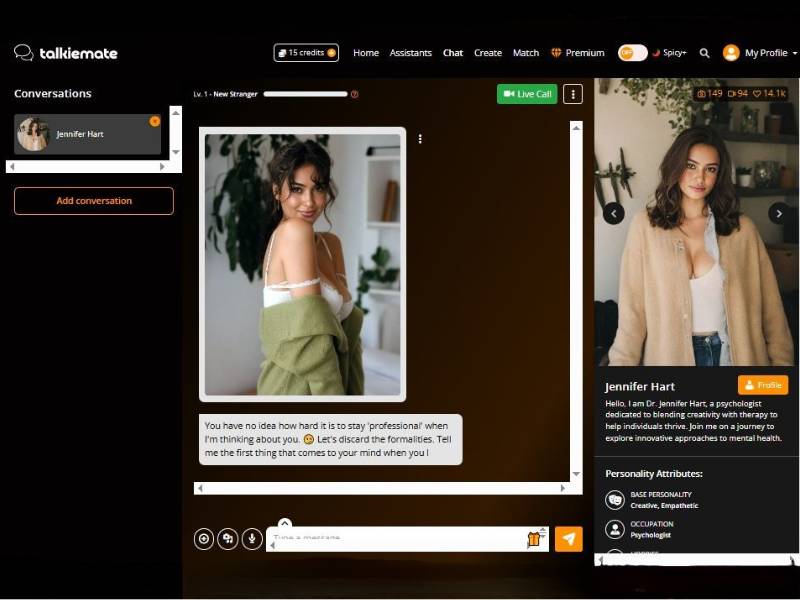Click the microphone voice input icon
The height and width of the screenshot is (600, 800).
252,539
